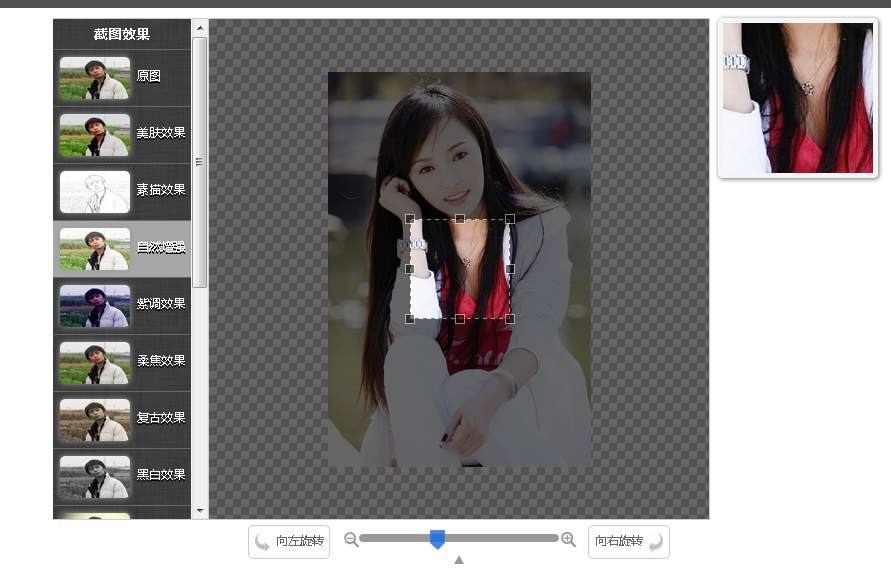Apply the 复古效果 vintage effect
The image size is (891, 576).
click(120, 419)
